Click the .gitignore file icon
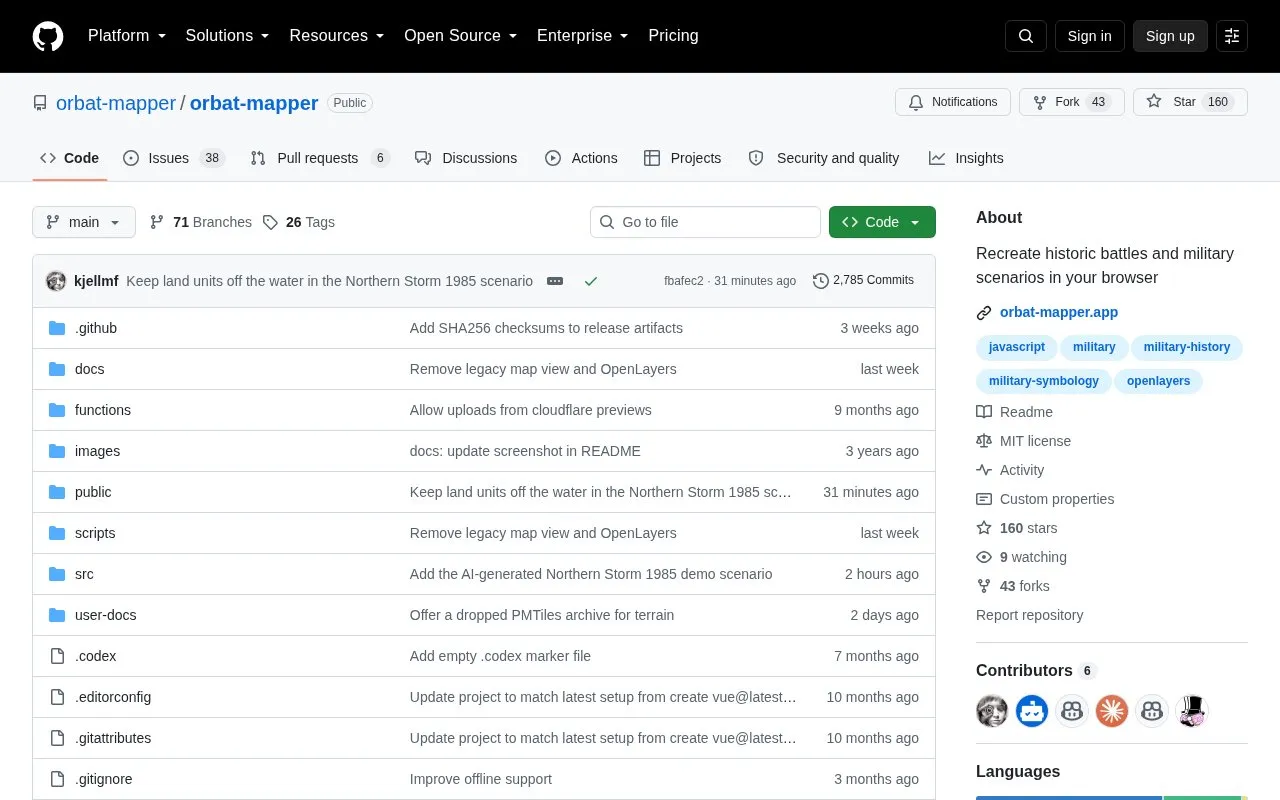Image resolution: width=1280 pixels, height=800 pixels. pyautogui.click(x=57, y=779)
